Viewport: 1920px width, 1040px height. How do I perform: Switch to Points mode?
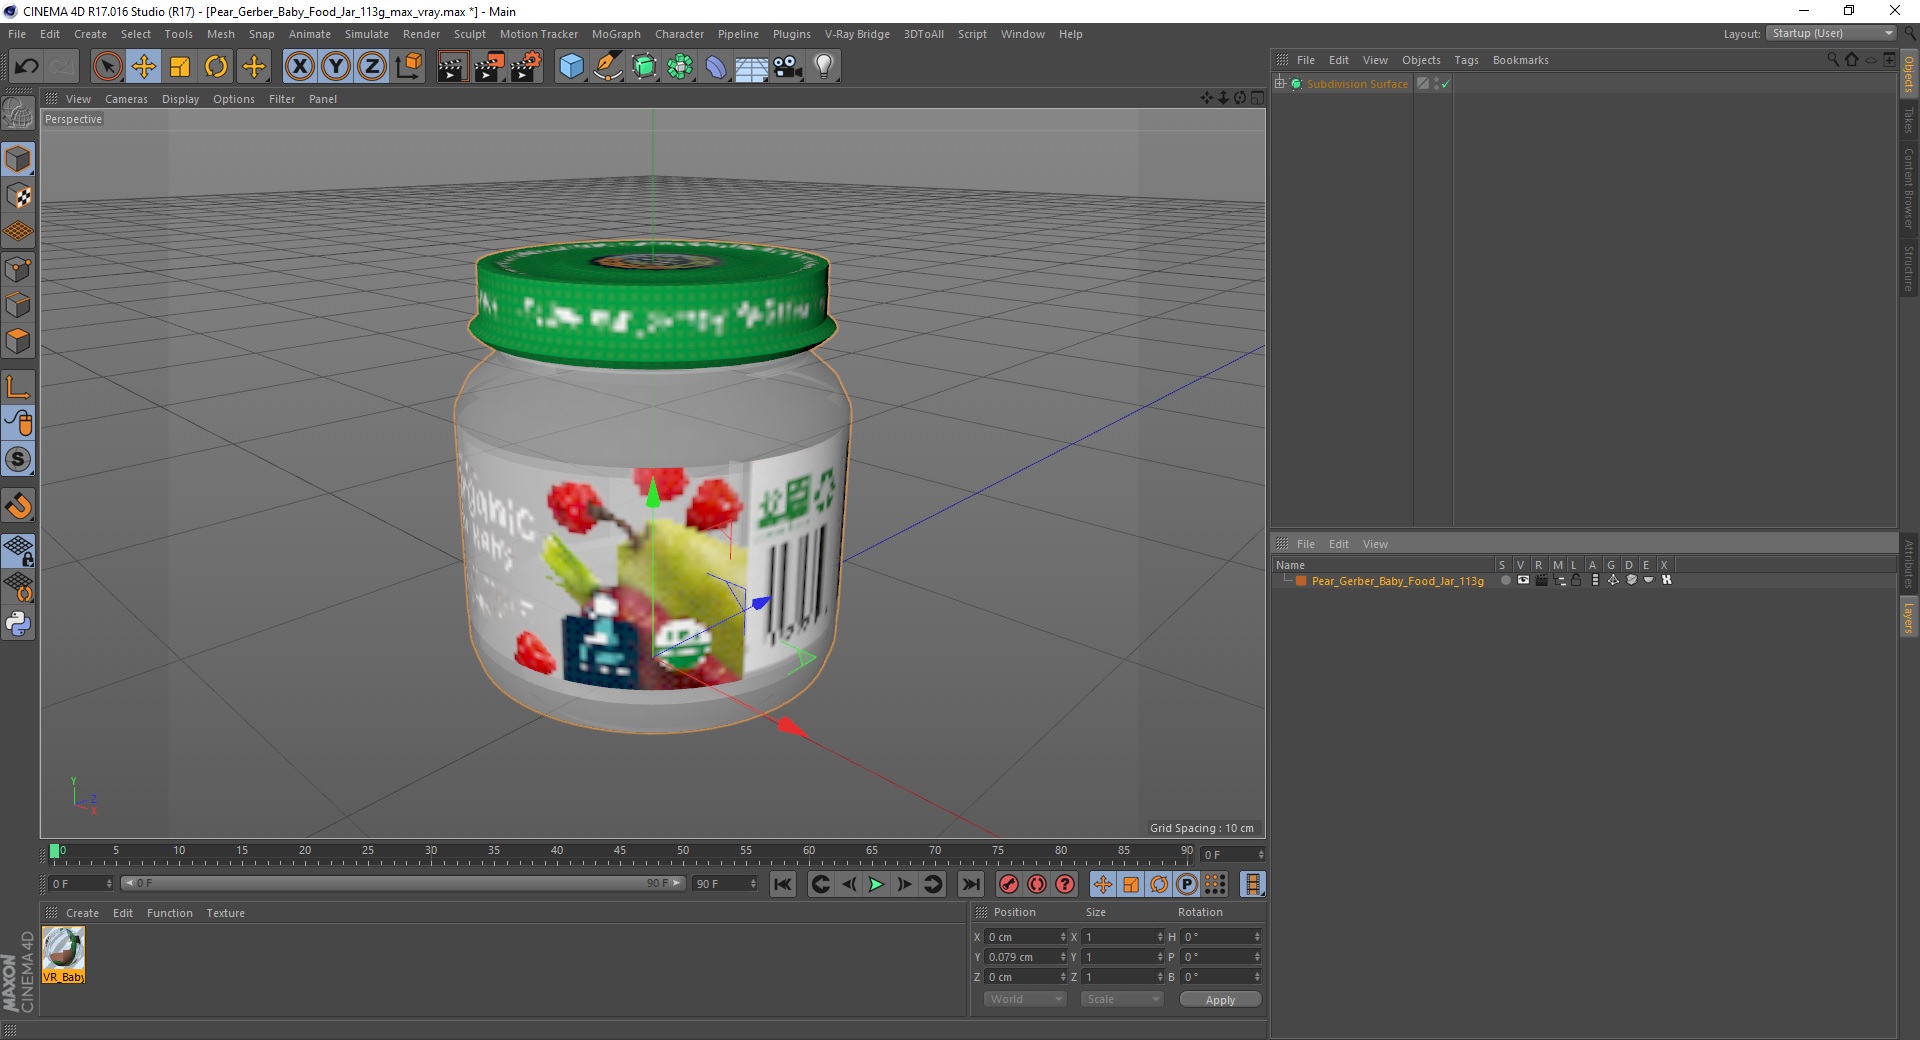pyautogui.click(x=18, y=269)
